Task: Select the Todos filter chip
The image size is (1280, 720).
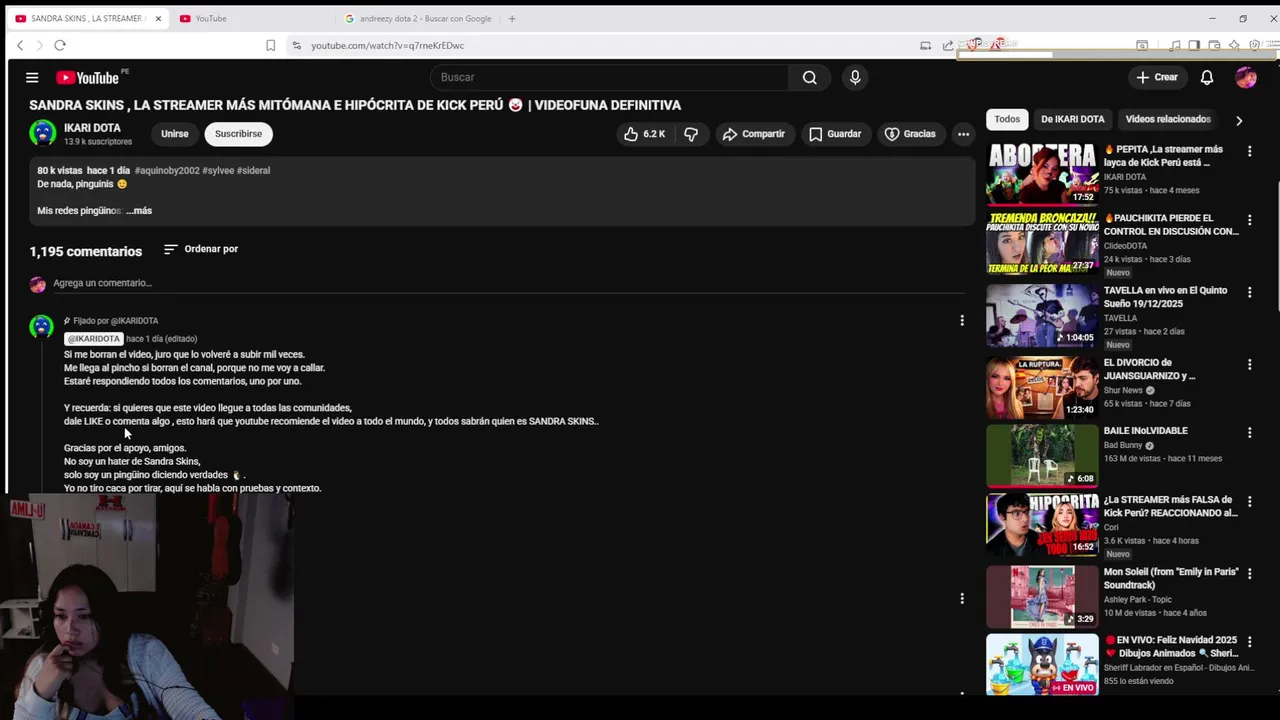Action: 1007,119
